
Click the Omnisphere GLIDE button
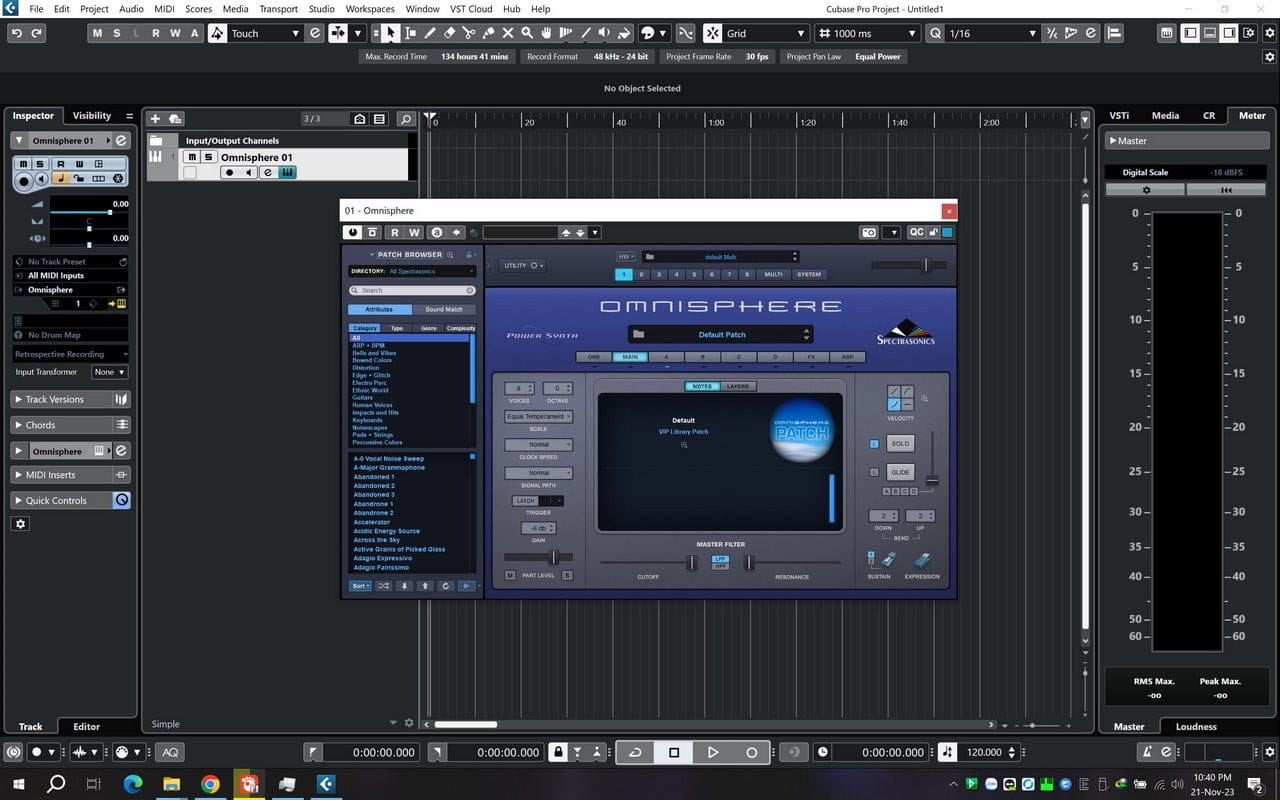point(900,472)
